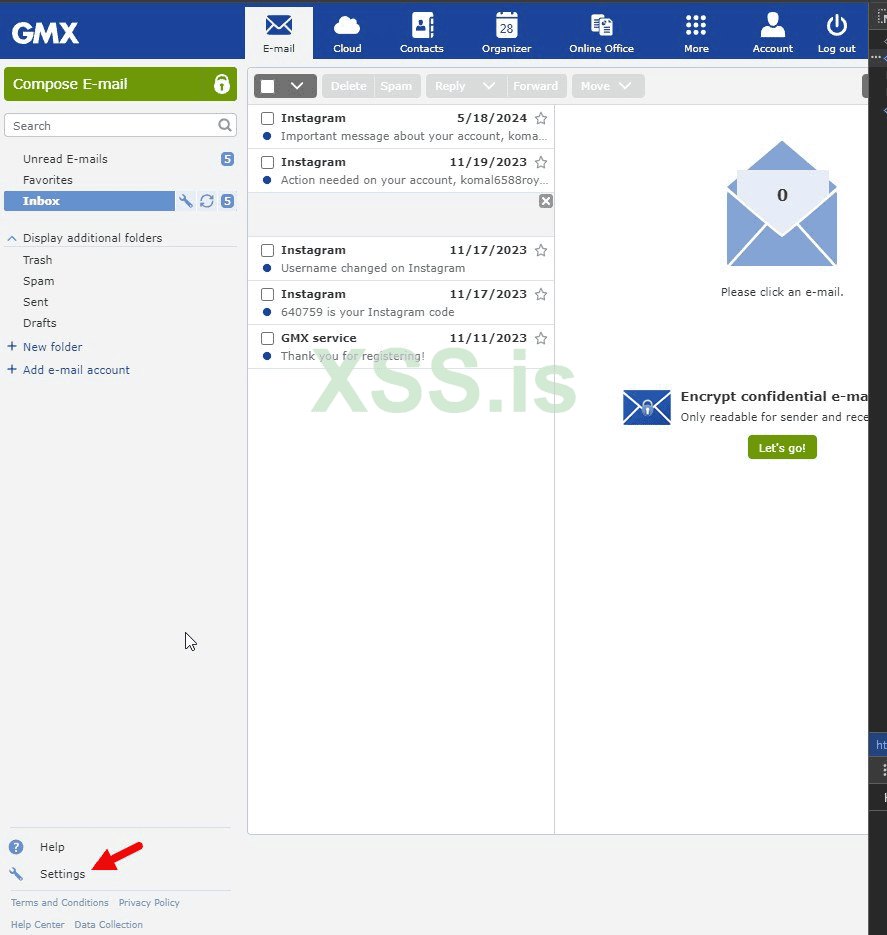Toggle unread dot on Instagram 5/18/2024 email
The image size is (887, 935).
coord(267,136)
